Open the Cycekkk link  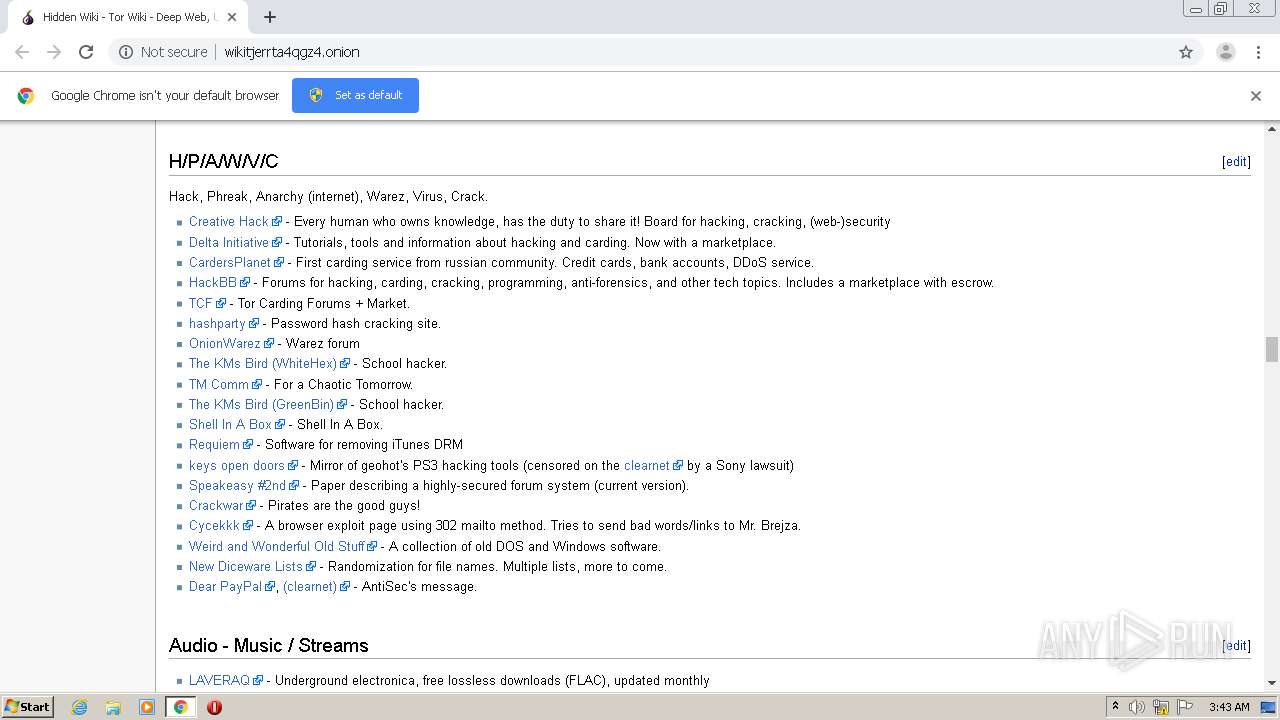click(x=215, y=525)
